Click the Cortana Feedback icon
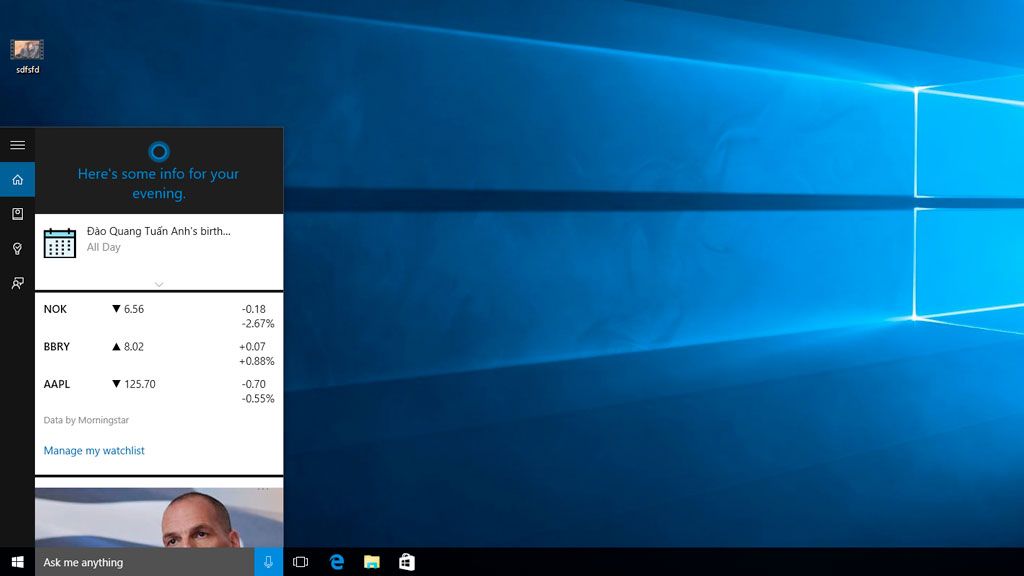This screenshot has width=1024, height=576. (17, 283)
